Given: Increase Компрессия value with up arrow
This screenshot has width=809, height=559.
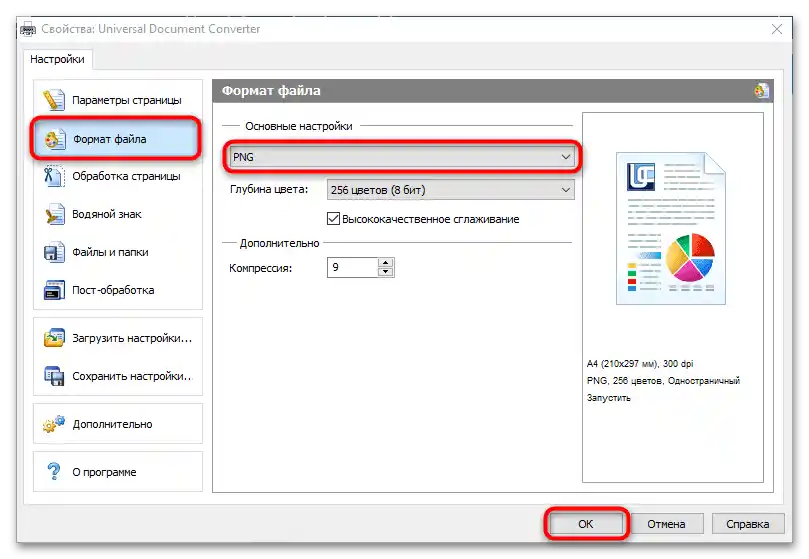Looking at the screenshot, I should point(385,263).
